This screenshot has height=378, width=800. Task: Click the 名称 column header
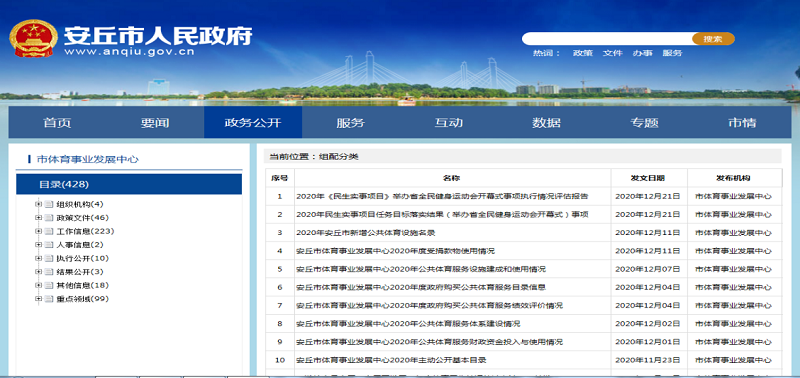[453, 178]
